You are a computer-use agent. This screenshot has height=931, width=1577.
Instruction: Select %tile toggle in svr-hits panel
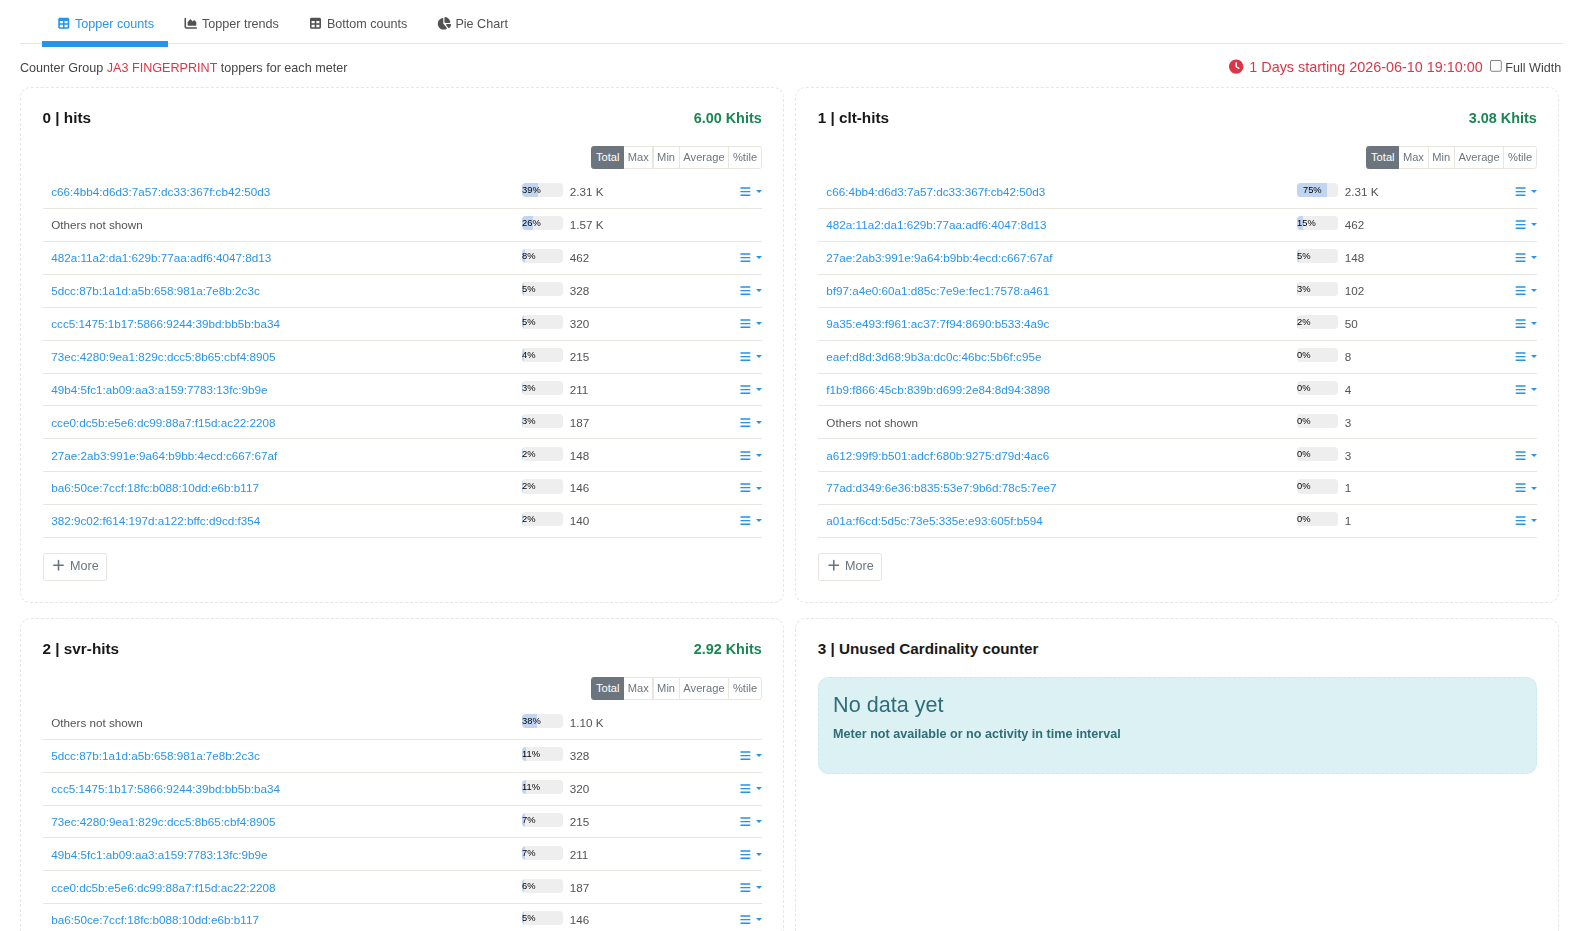745,688
